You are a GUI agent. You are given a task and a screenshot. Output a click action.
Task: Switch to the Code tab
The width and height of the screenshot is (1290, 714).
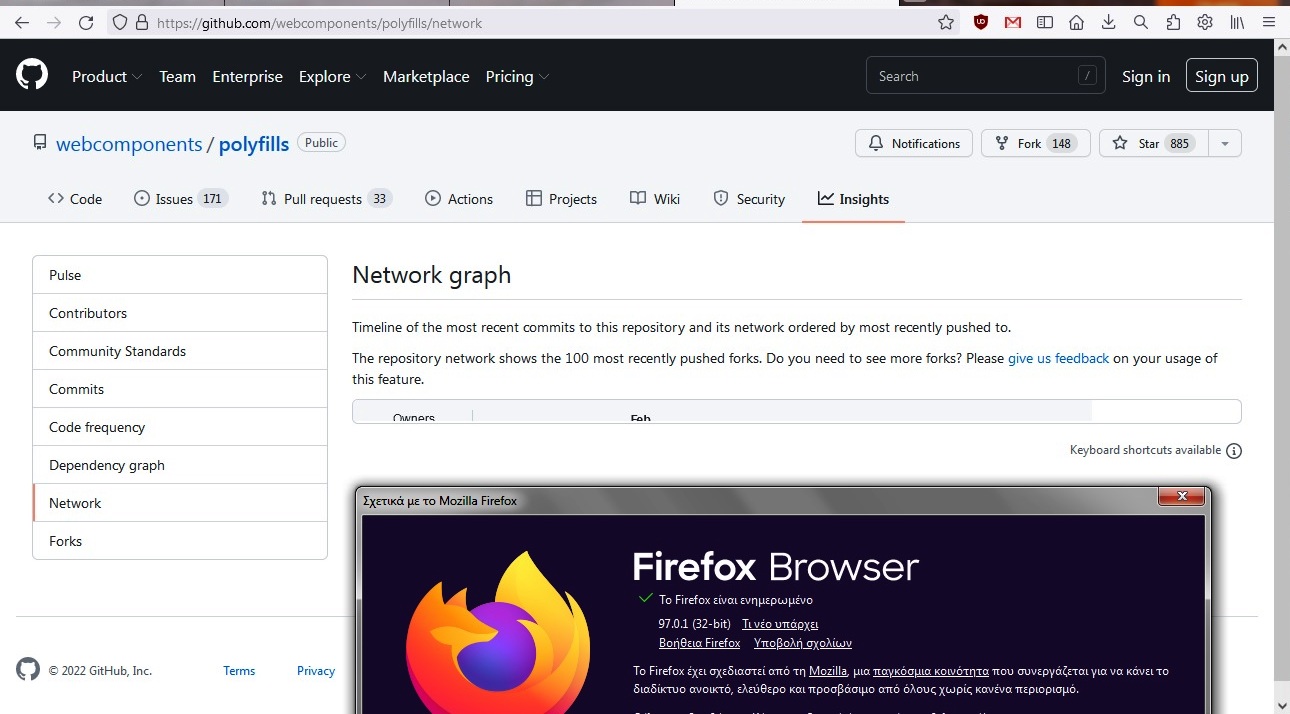(x=75, y=199)
